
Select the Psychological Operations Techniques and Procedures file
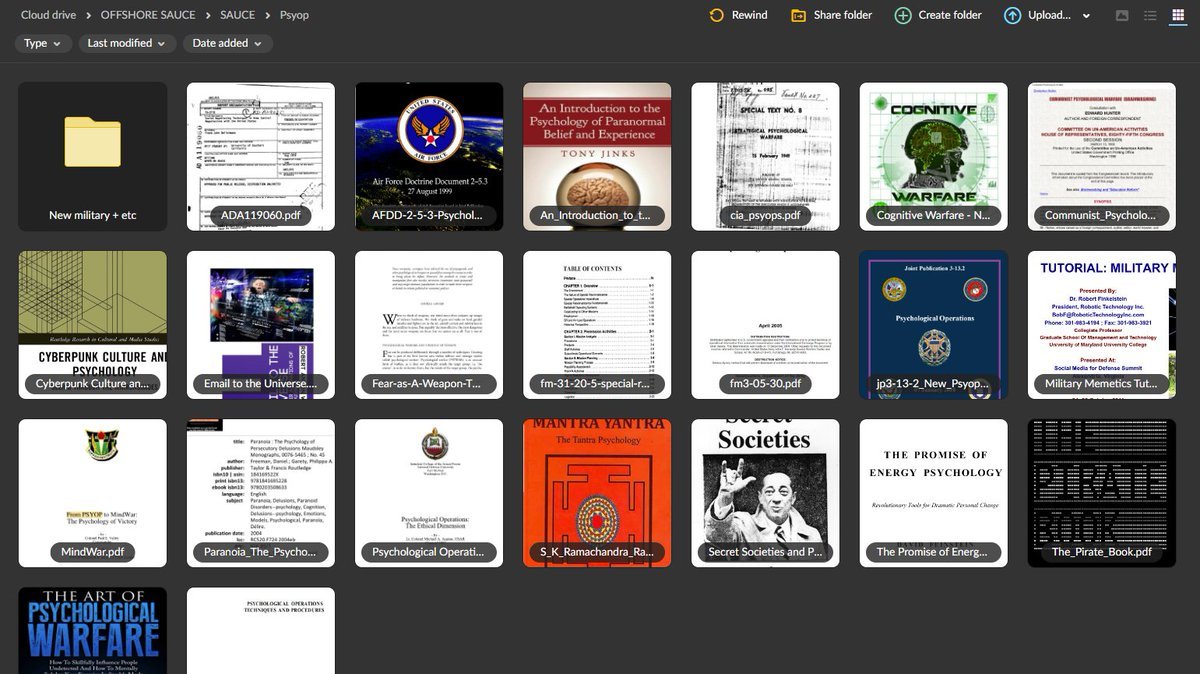coord(261,630)
